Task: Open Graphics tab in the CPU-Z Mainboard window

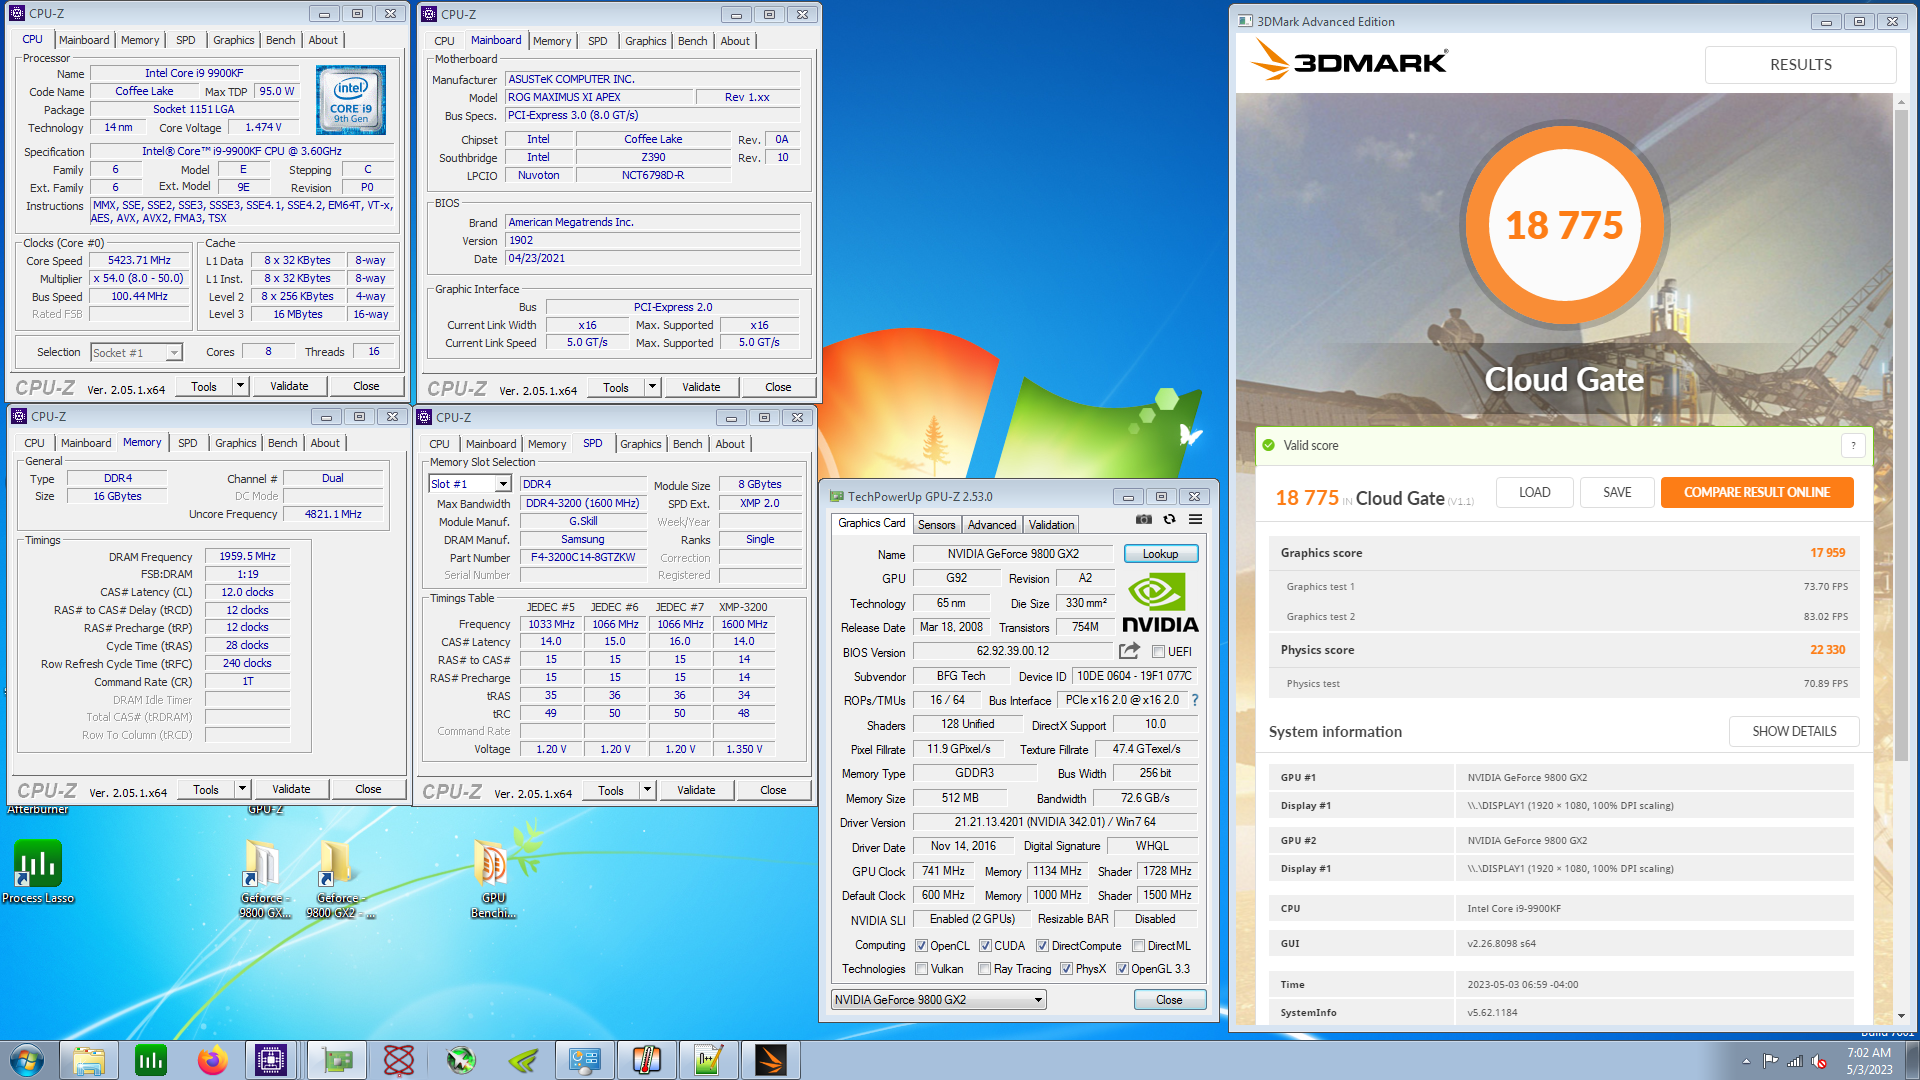Action: [x=645, y=41]
